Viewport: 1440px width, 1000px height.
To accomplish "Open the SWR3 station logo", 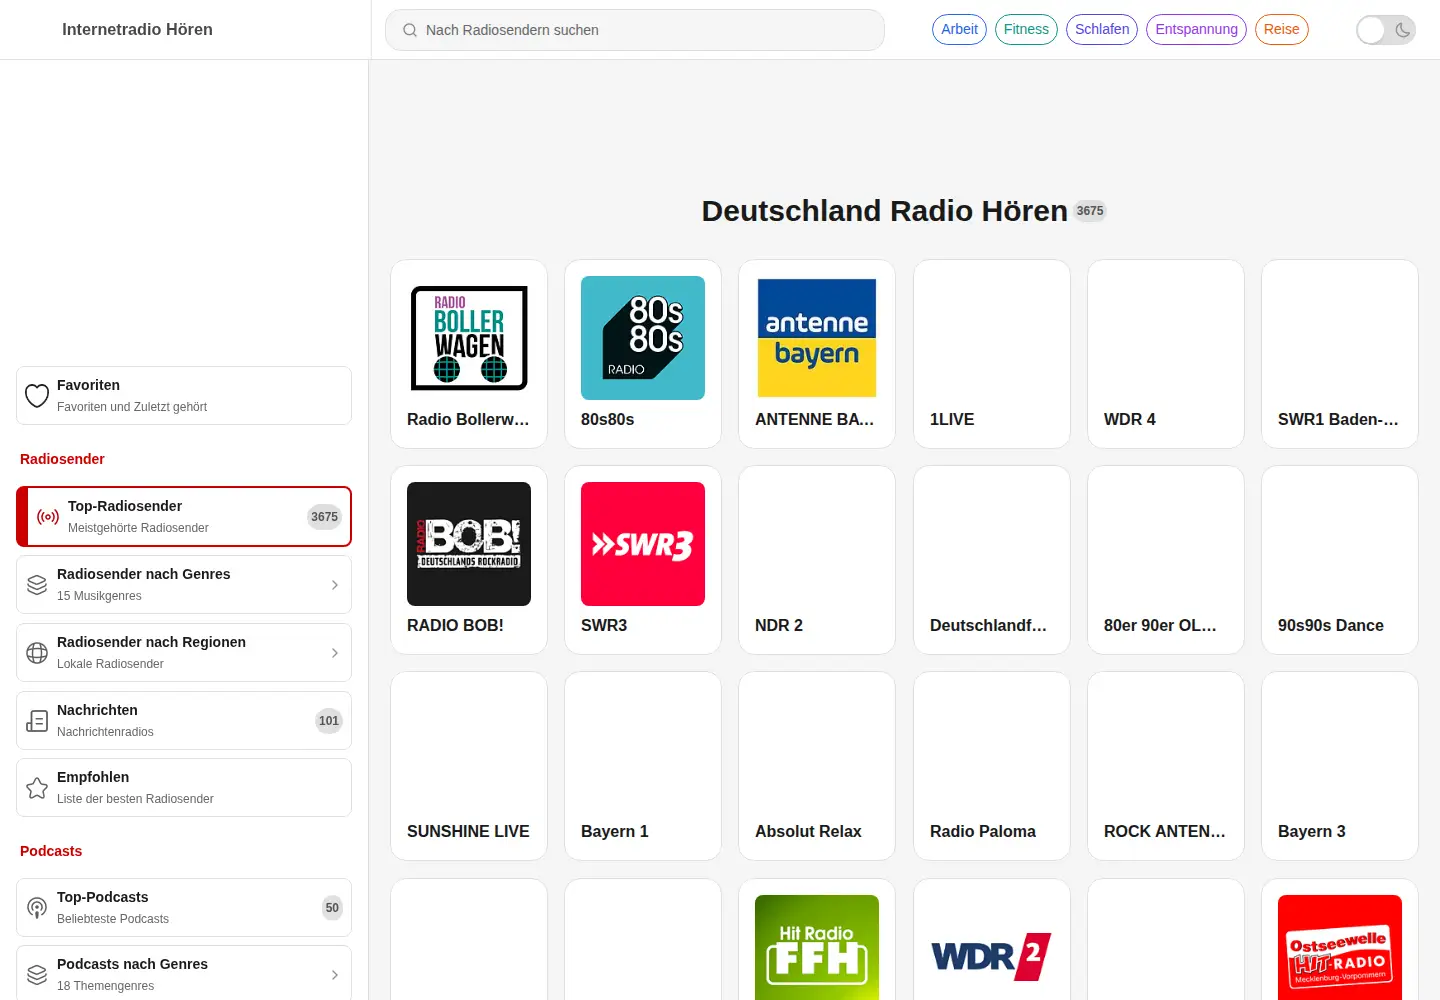I will (x=643, y=544).
